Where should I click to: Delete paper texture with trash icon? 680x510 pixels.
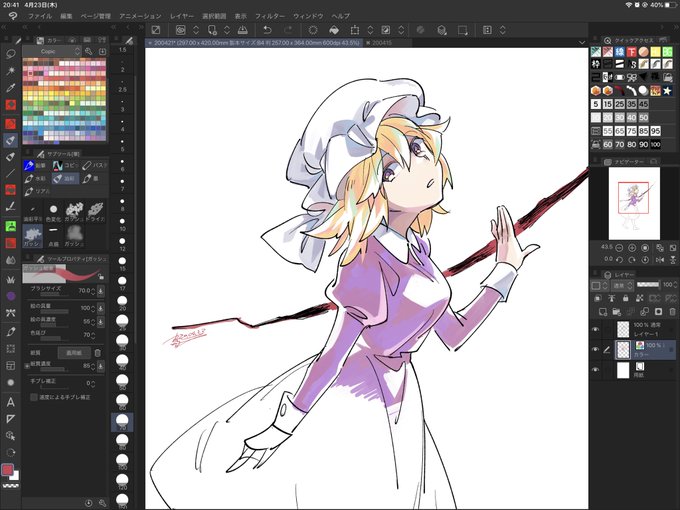click(98, 353)
